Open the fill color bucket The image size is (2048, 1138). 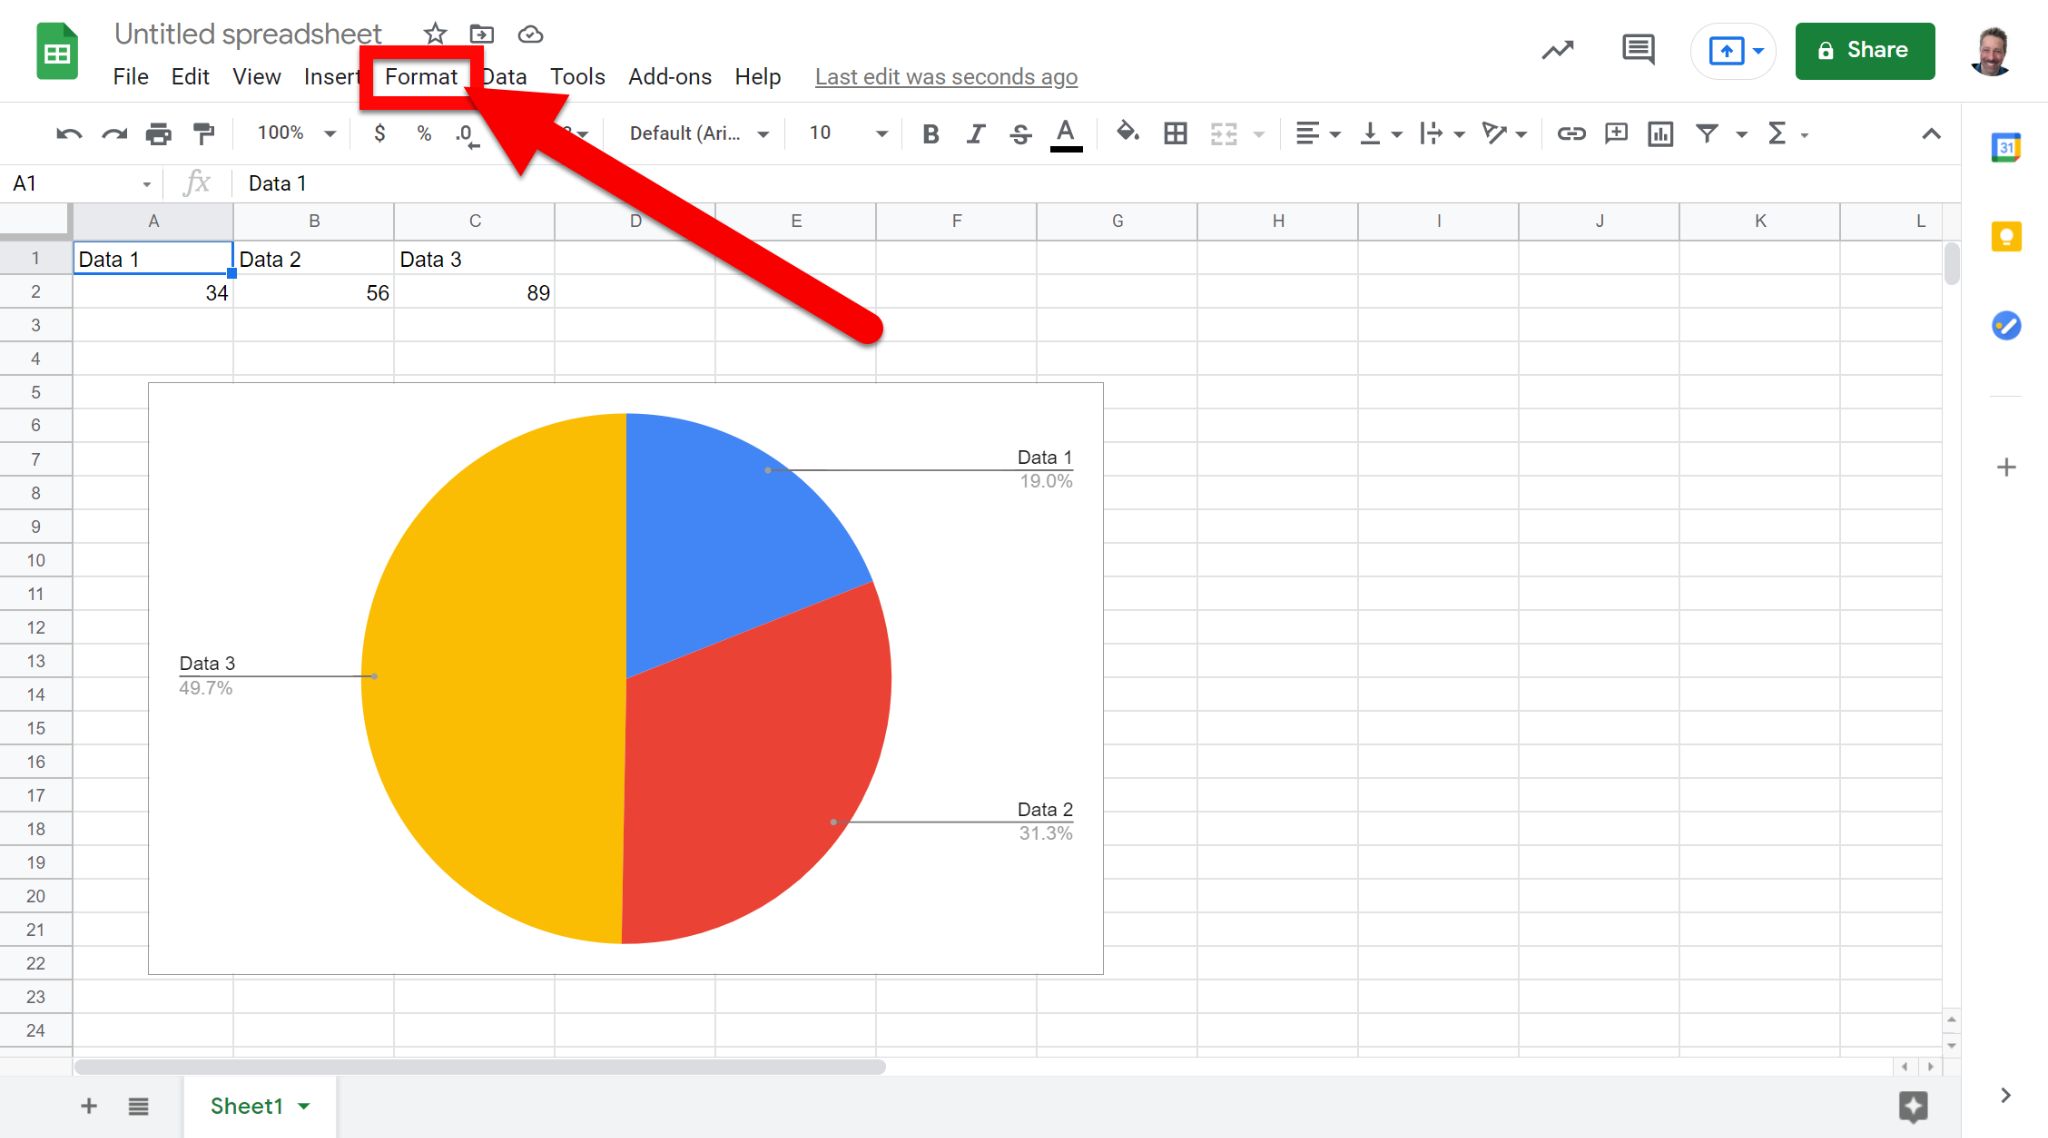(1127, 133)
